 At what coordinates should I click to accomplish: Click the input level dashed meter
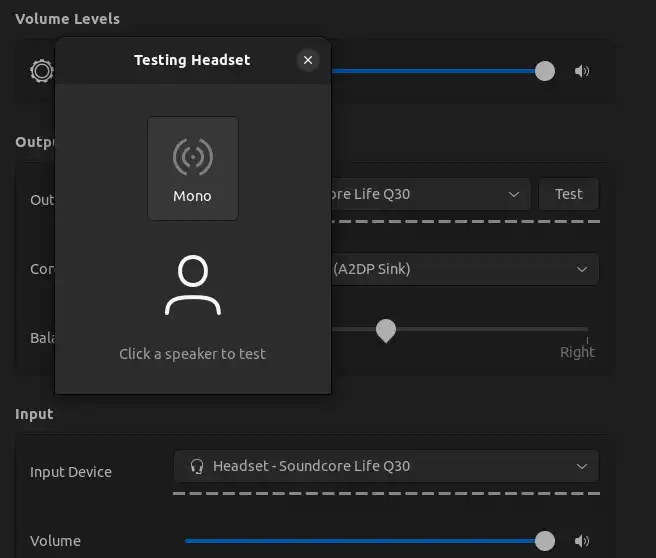[386, 494]
